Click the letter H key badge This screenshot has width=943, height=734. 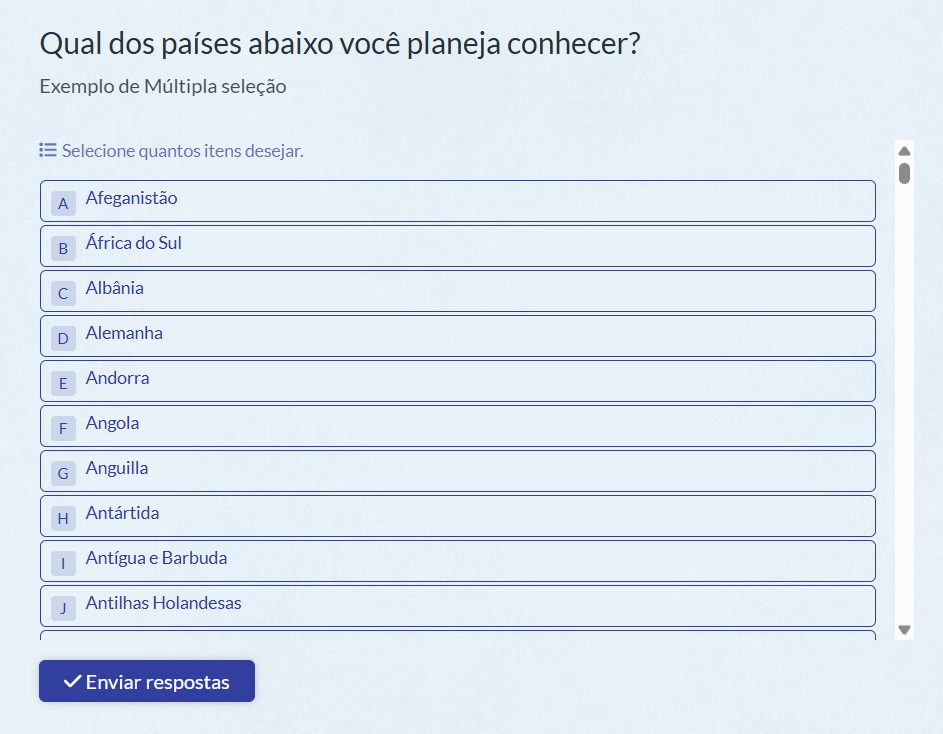(63, 519)
